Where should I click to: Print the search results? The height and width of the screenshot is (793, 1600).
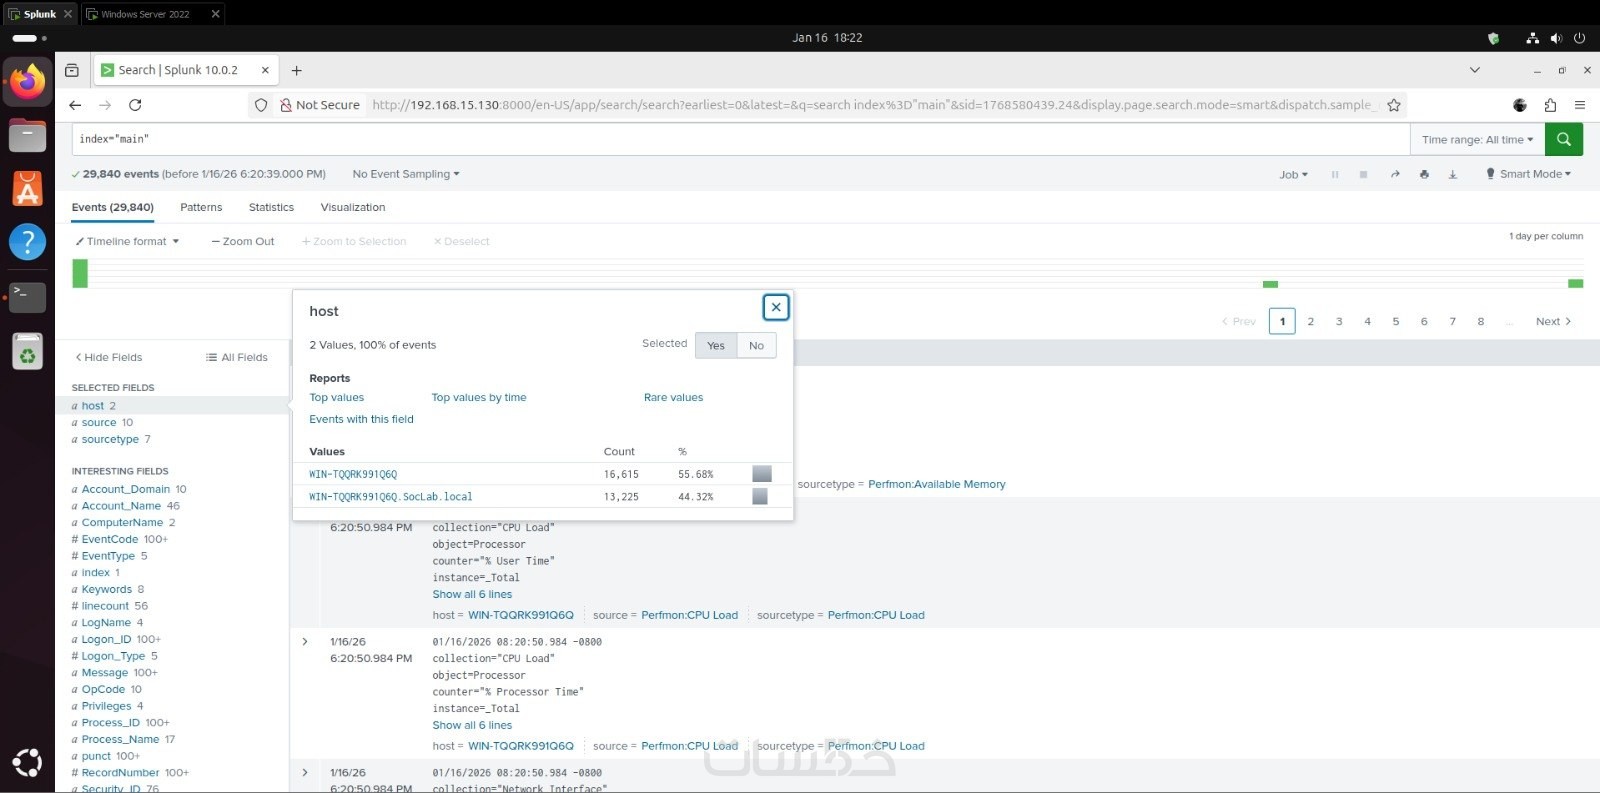1424,174
